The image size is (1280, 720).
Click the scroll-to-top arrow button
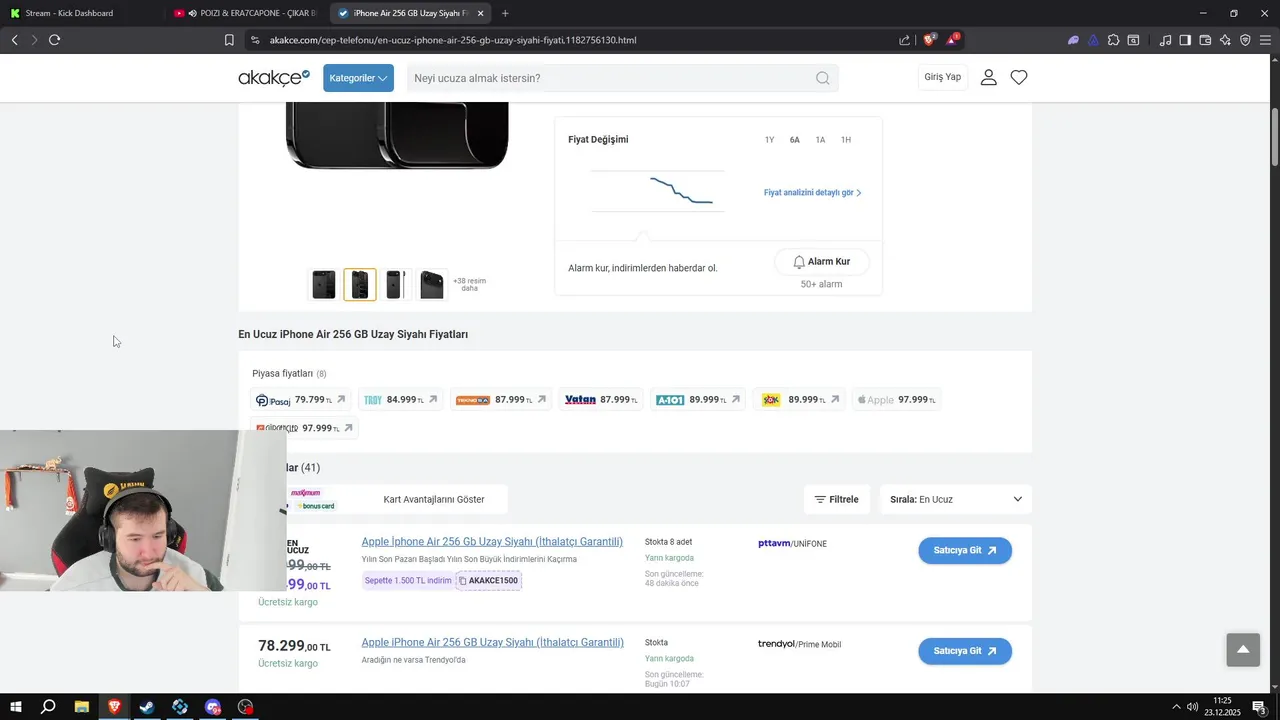point(1243,650)
